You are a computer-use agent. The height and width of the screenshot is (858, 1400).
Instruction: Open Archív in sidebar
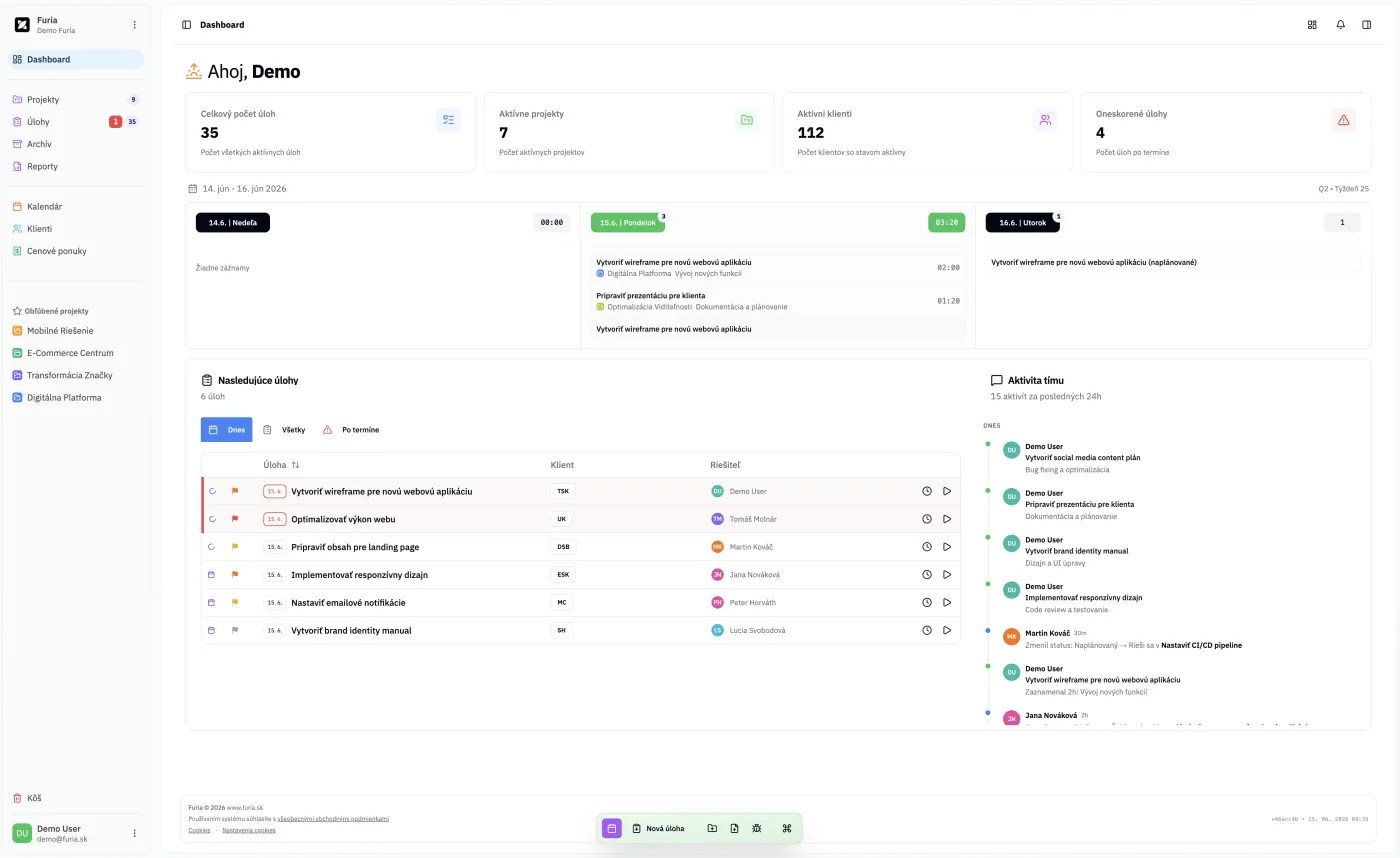76,144
